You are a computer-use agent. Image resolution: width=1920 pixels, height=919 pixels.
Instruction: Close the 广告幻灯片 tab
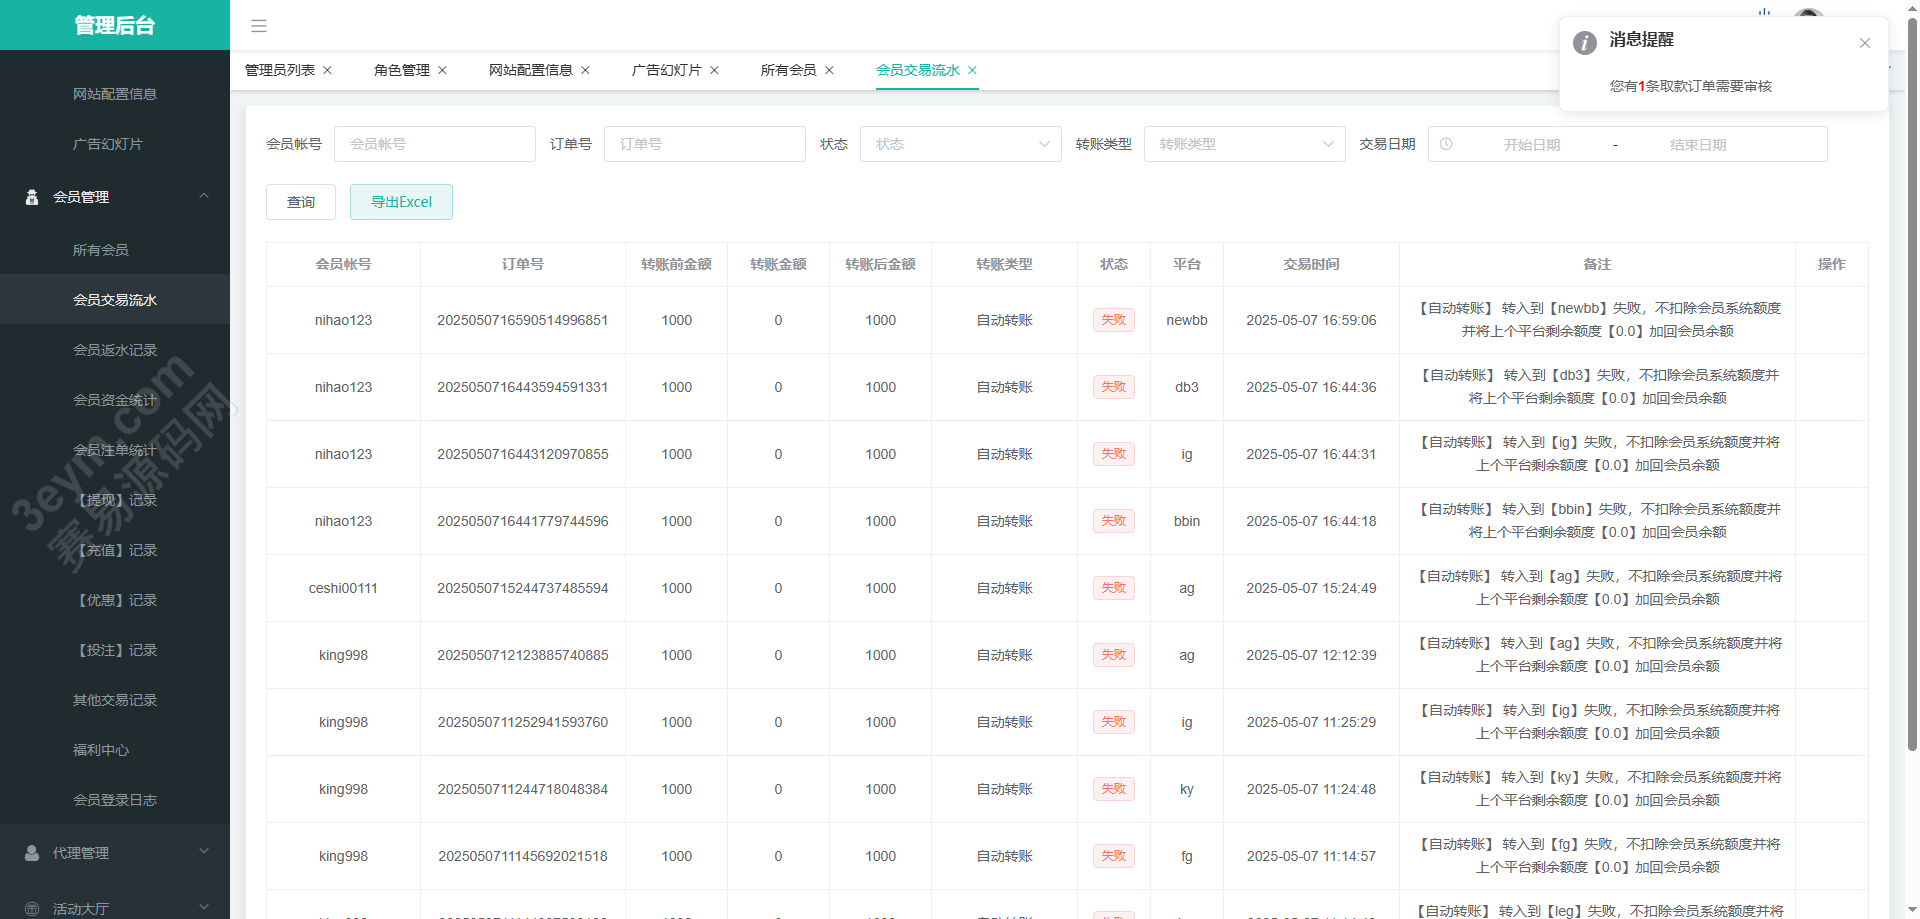714,70
